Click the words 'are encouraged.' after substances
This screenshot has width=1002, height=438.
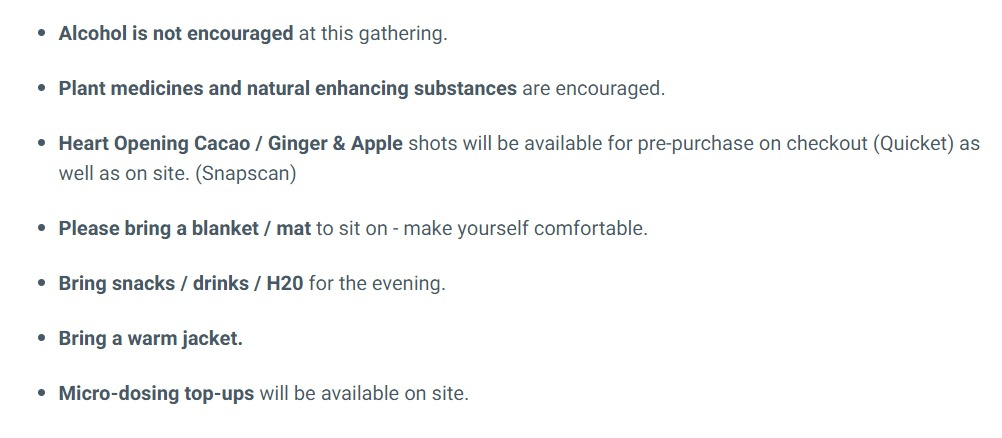(593, 88)
